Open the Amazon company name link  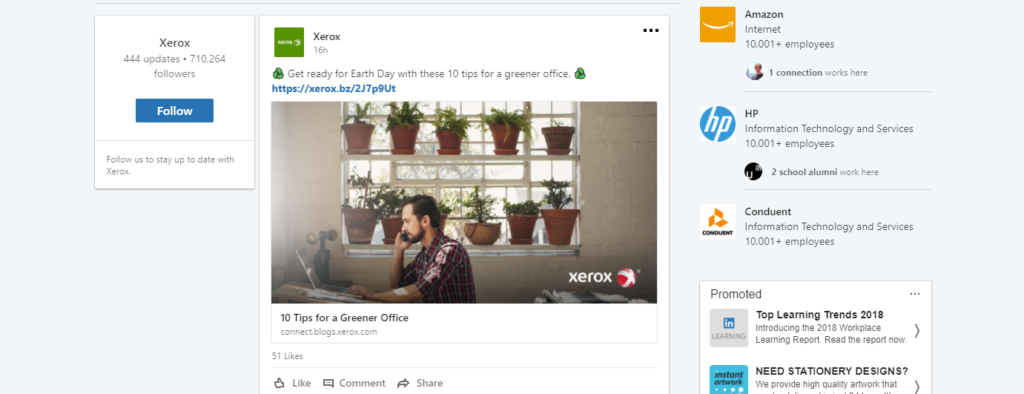pyautogui.click(x=764, y=14)
